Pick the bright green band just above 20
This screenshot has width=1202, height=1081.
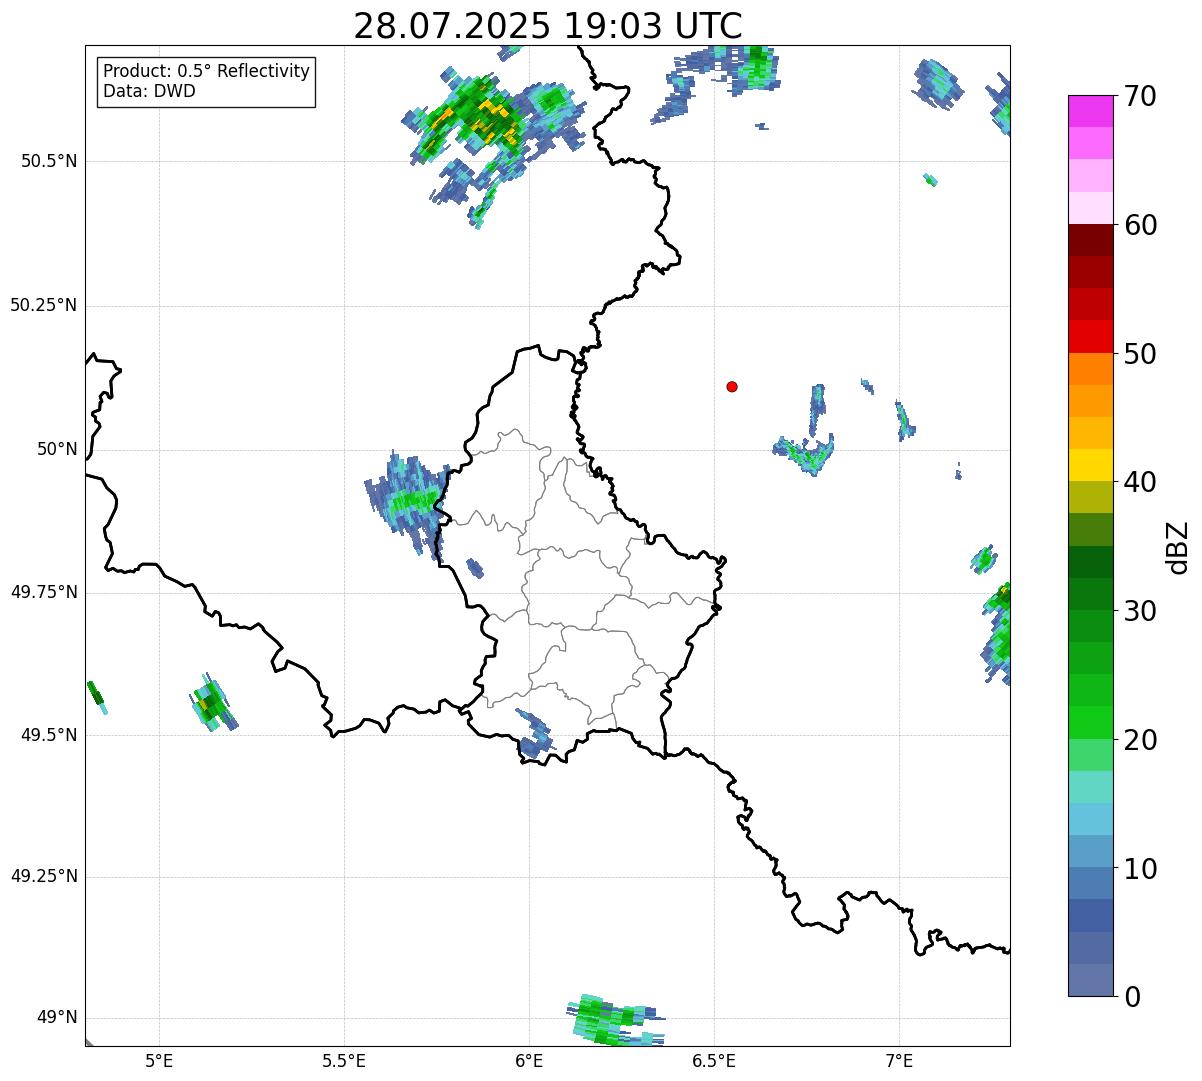[x=1090, y=723]
